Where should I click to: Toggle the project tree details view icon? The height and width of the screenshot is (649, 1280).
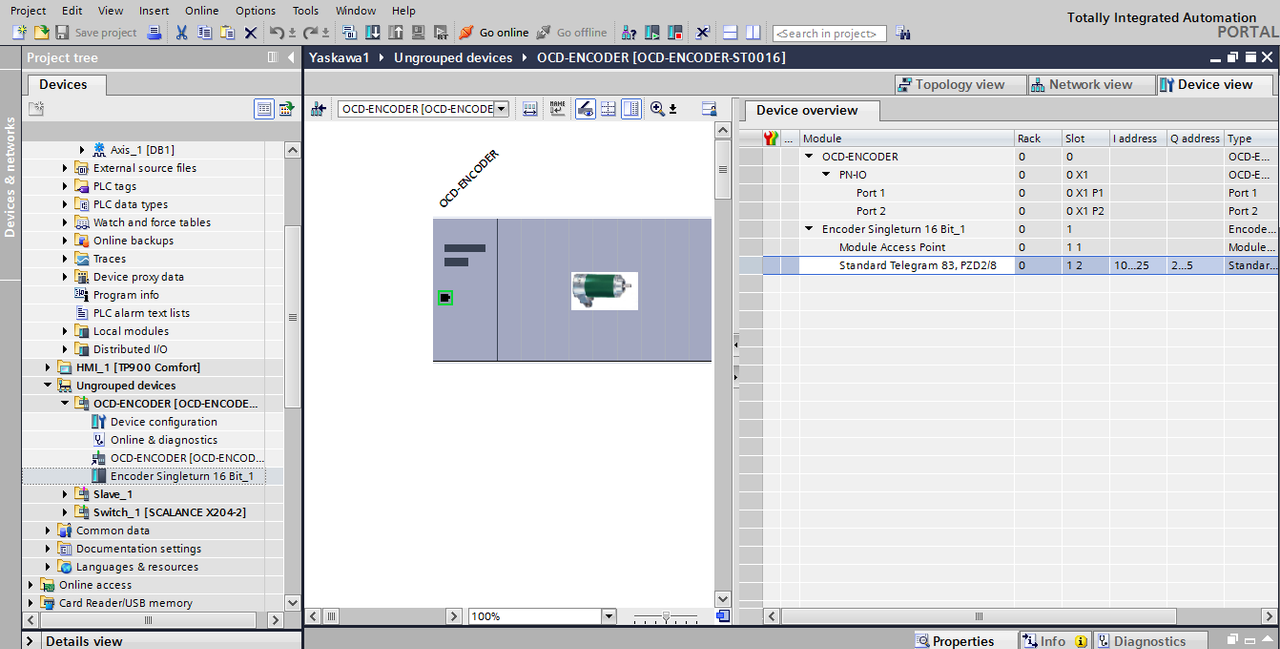pyautogui.click(x=264, y=109)
